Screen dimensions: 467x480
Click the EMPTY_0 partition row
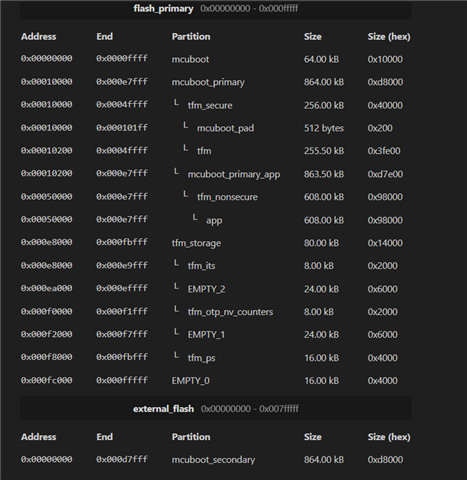pos(215,380)
